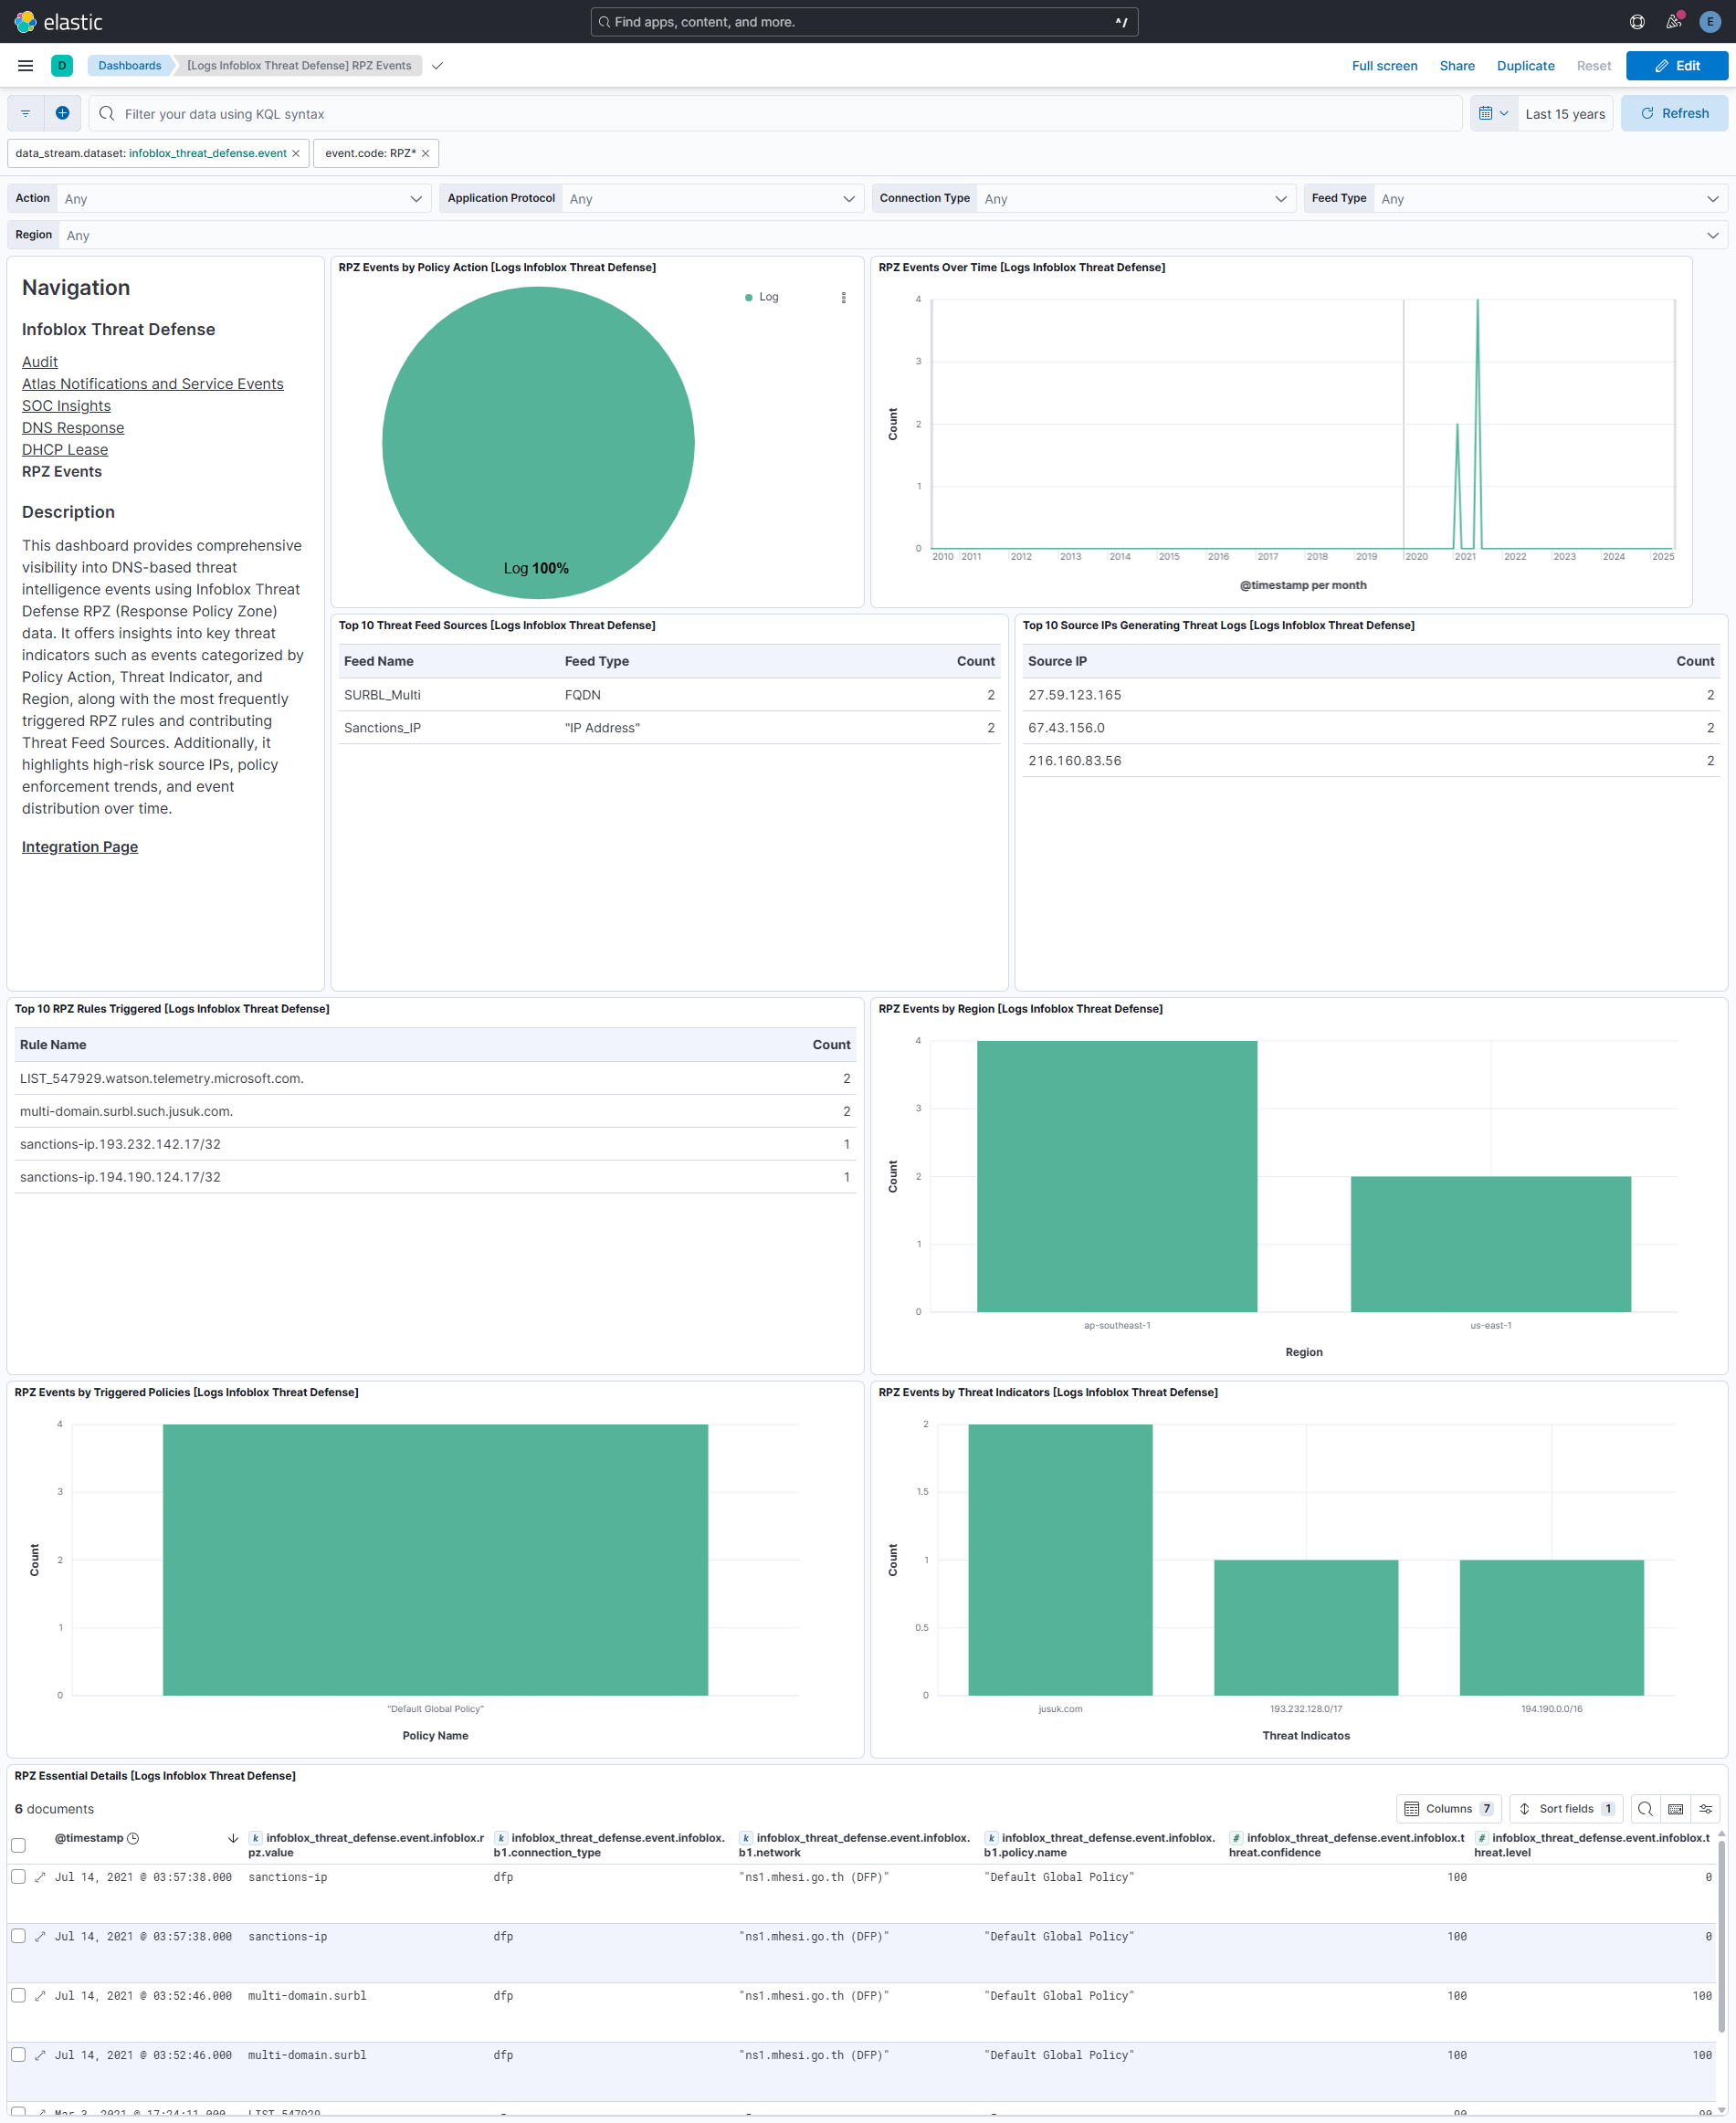Open table display settings icon
The height and width of the screenshot is (2123, 1736).
(x=1706, y=1808)
